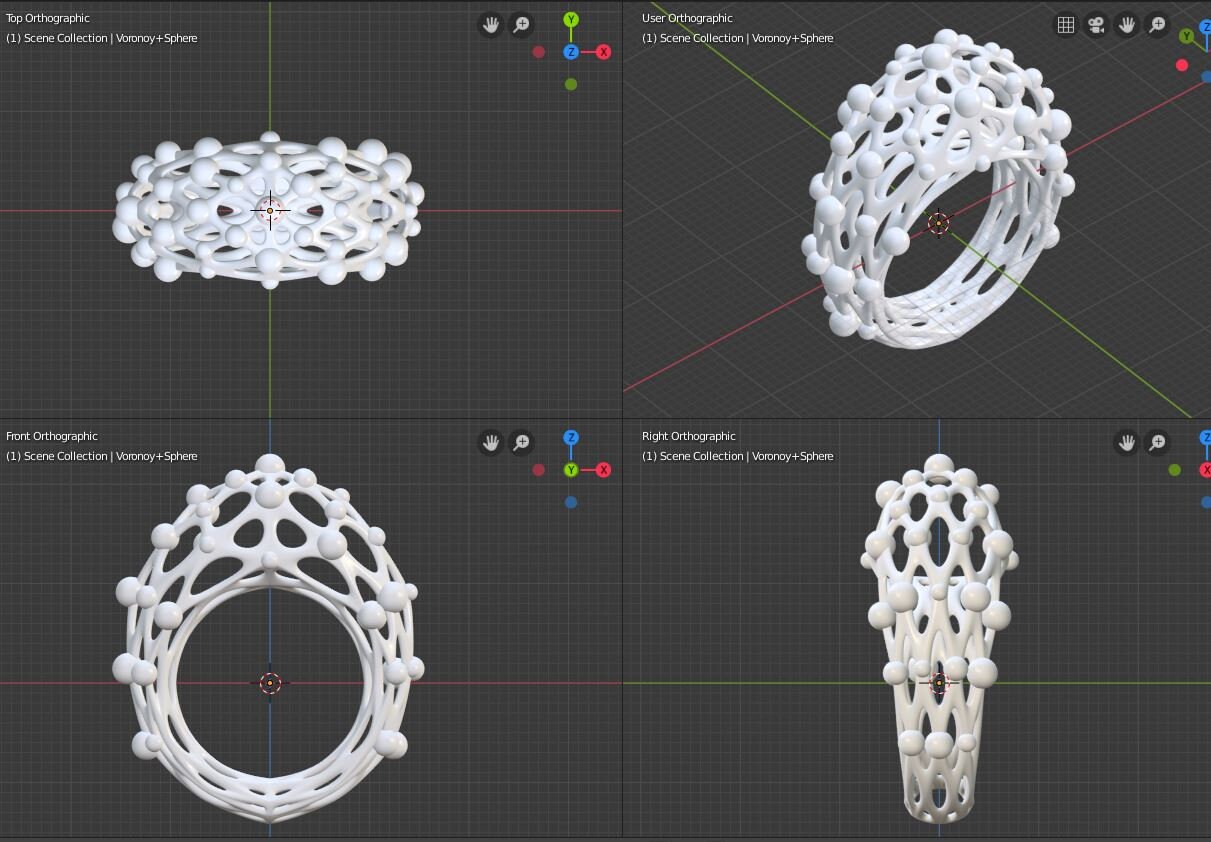Click the zoom magnifier in Front Orthographic view

click(x=521, y=442)
